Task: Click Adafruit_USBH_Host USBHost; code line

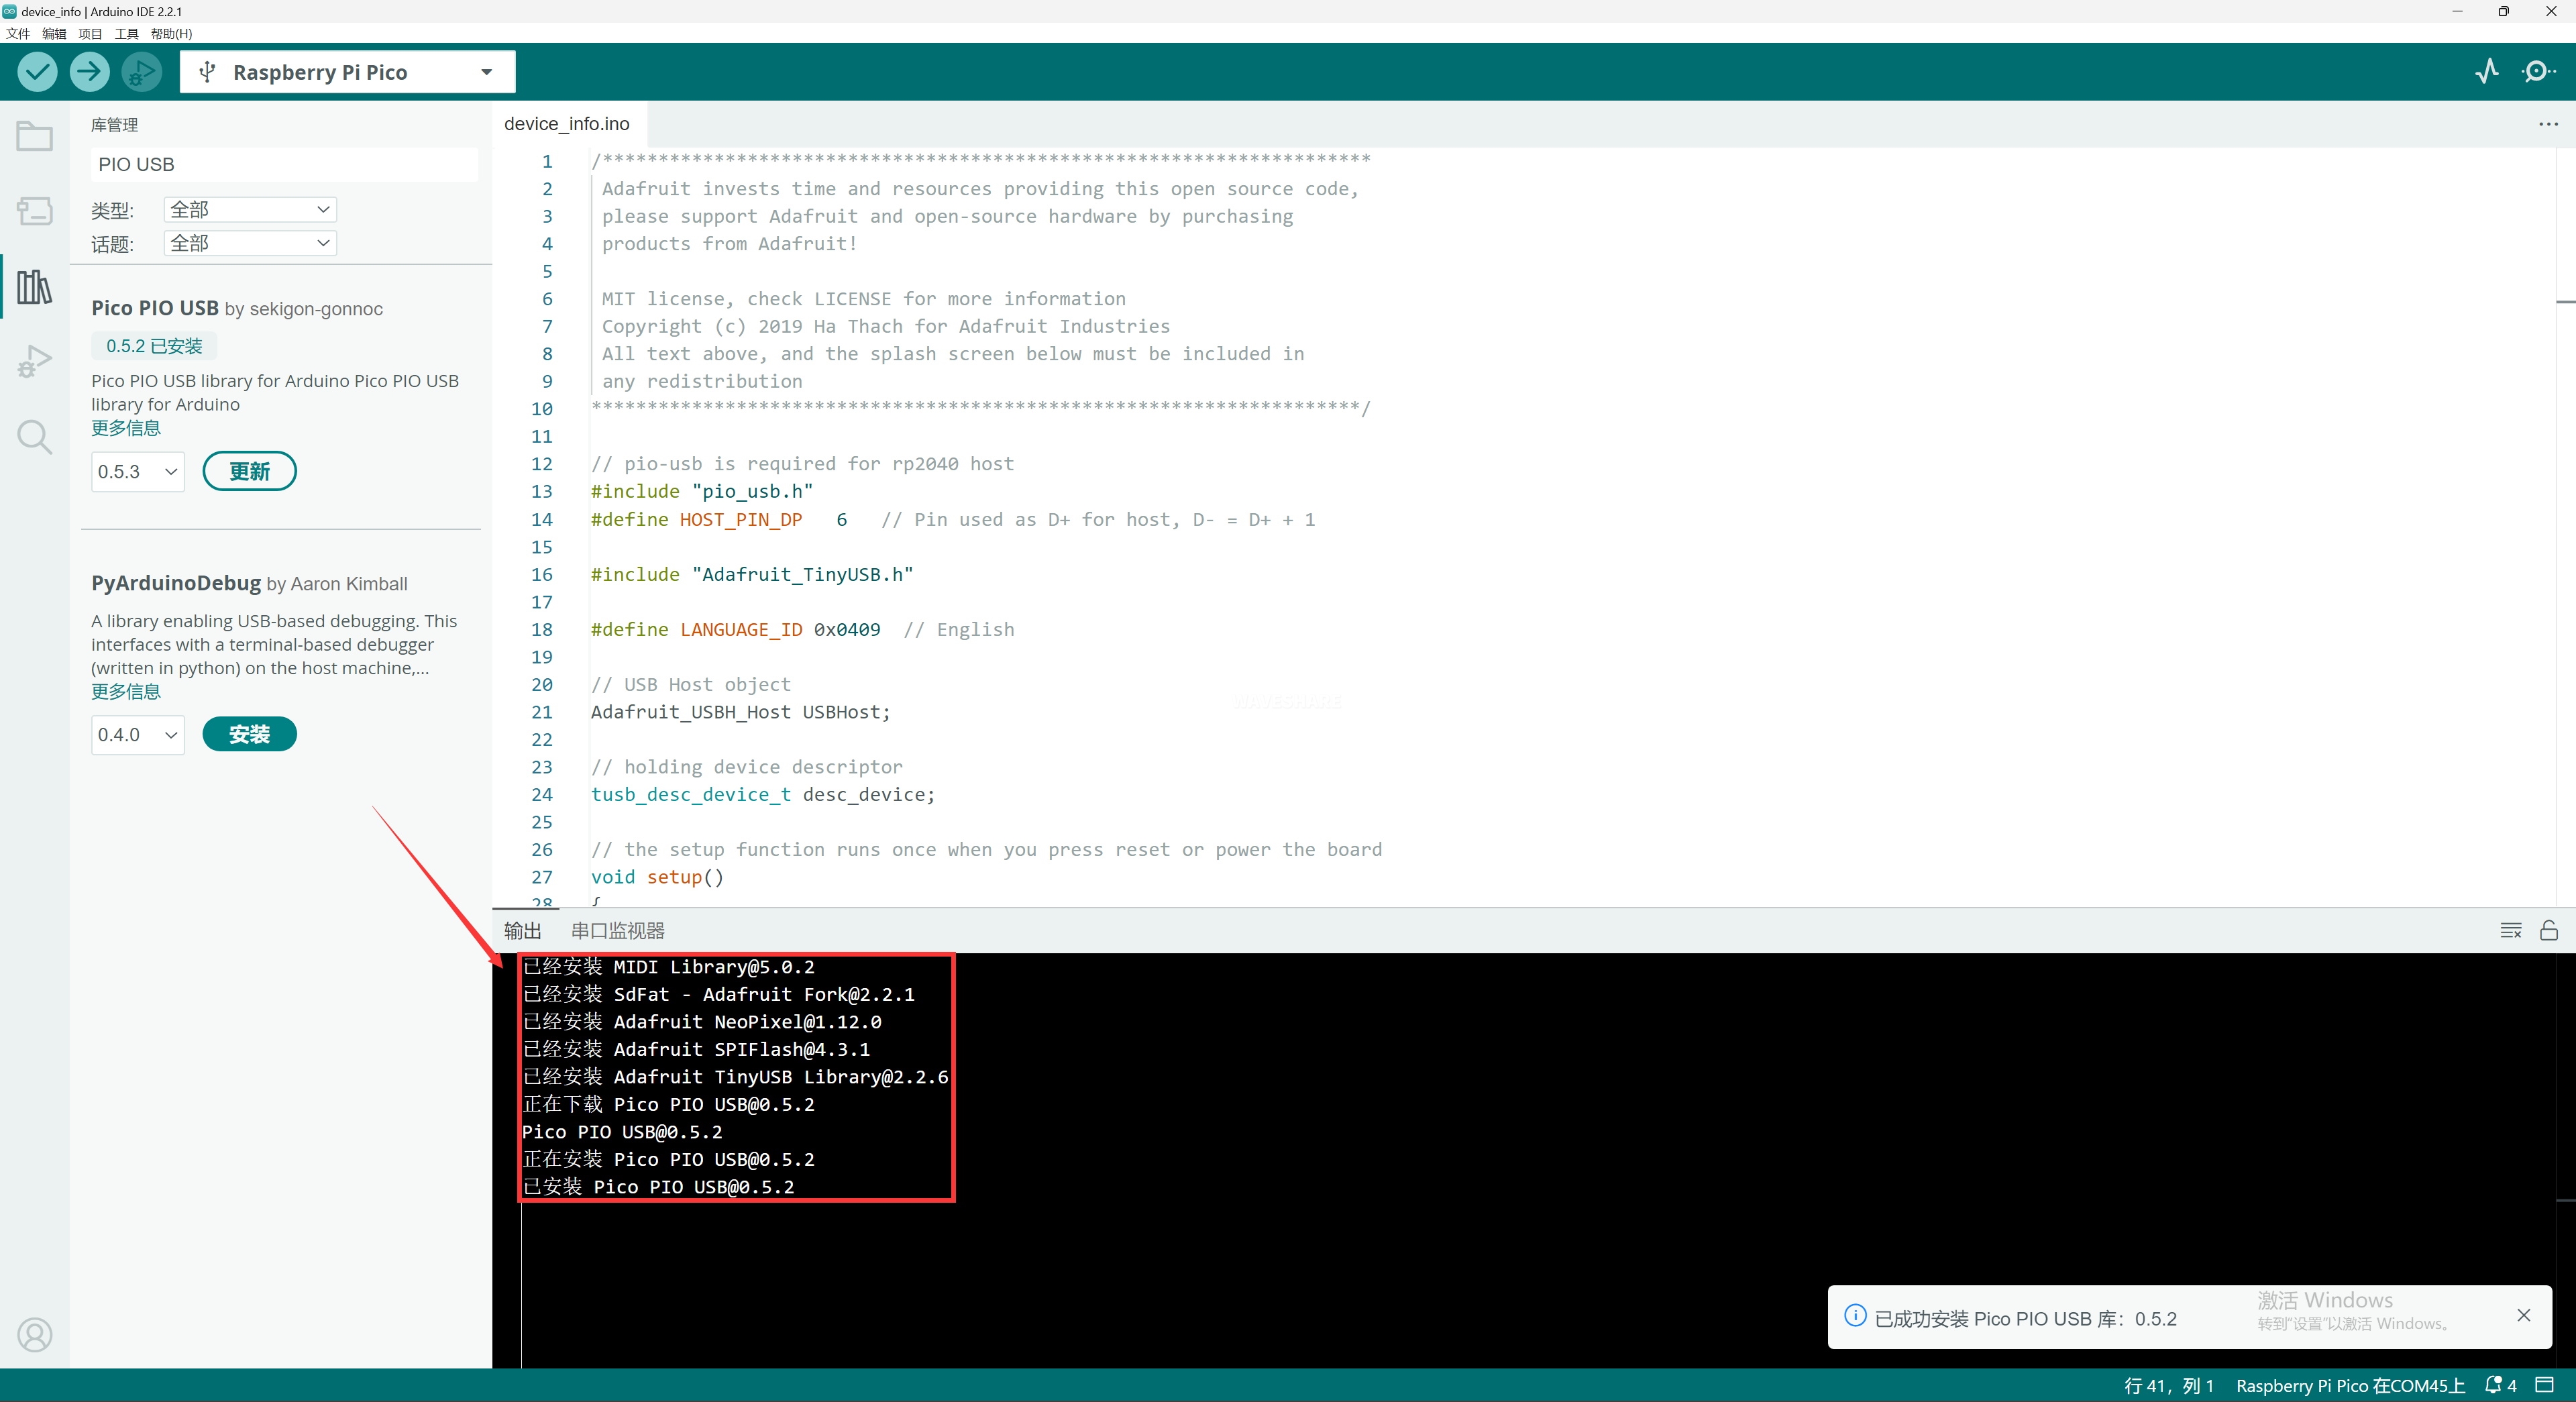Action: tap(740, 712)
